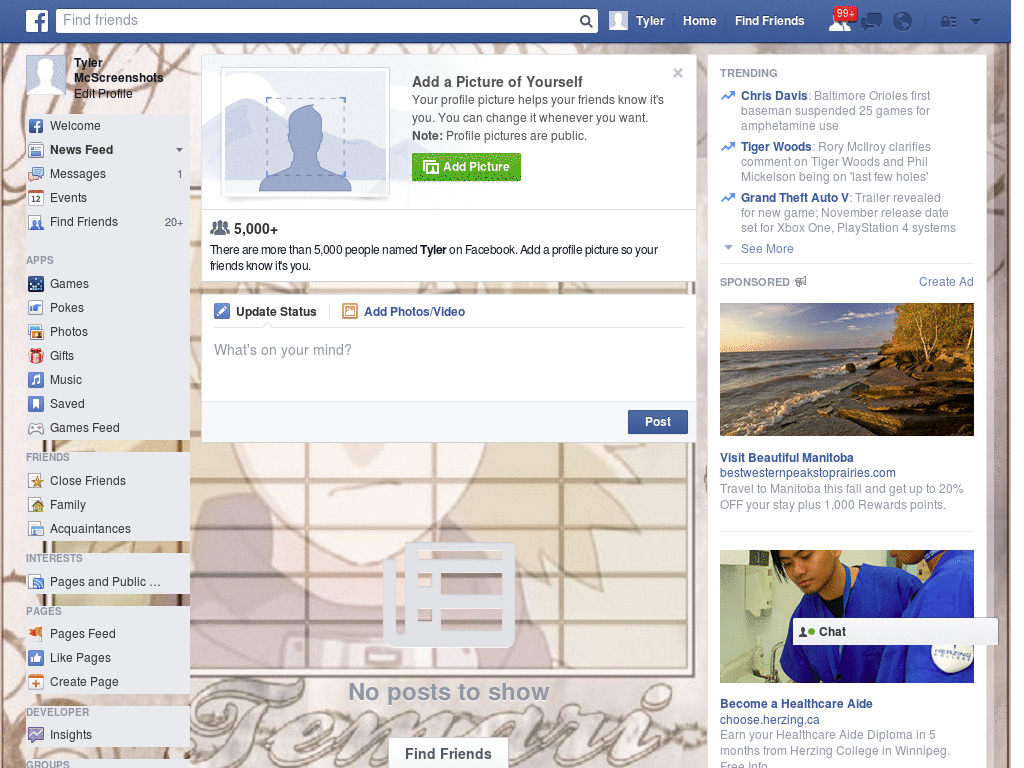The height and width of the screenshot is (768, 1024).
Task: Click Find Friends button below No posts
Action: (x=448, y=754)
